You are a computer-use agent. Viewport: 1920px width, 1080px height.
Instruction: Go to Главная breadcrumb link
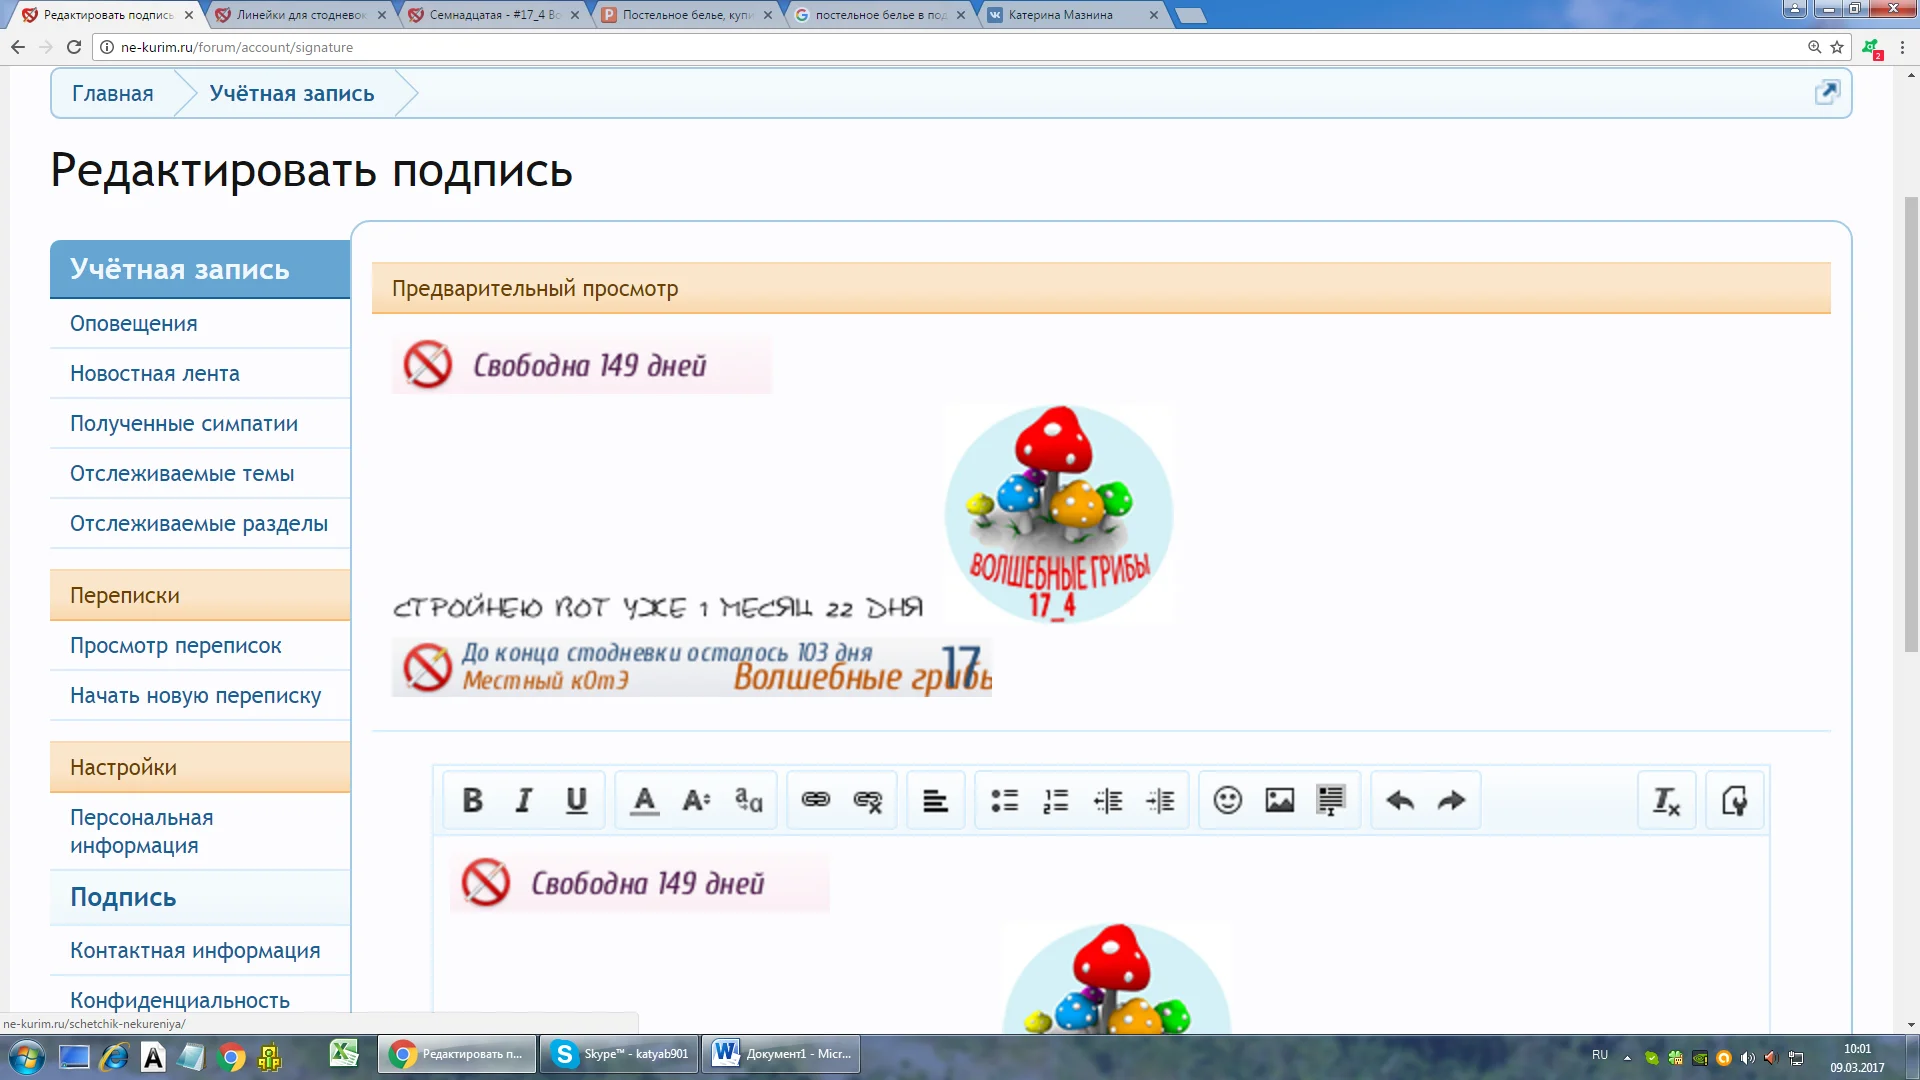point(112,94)
